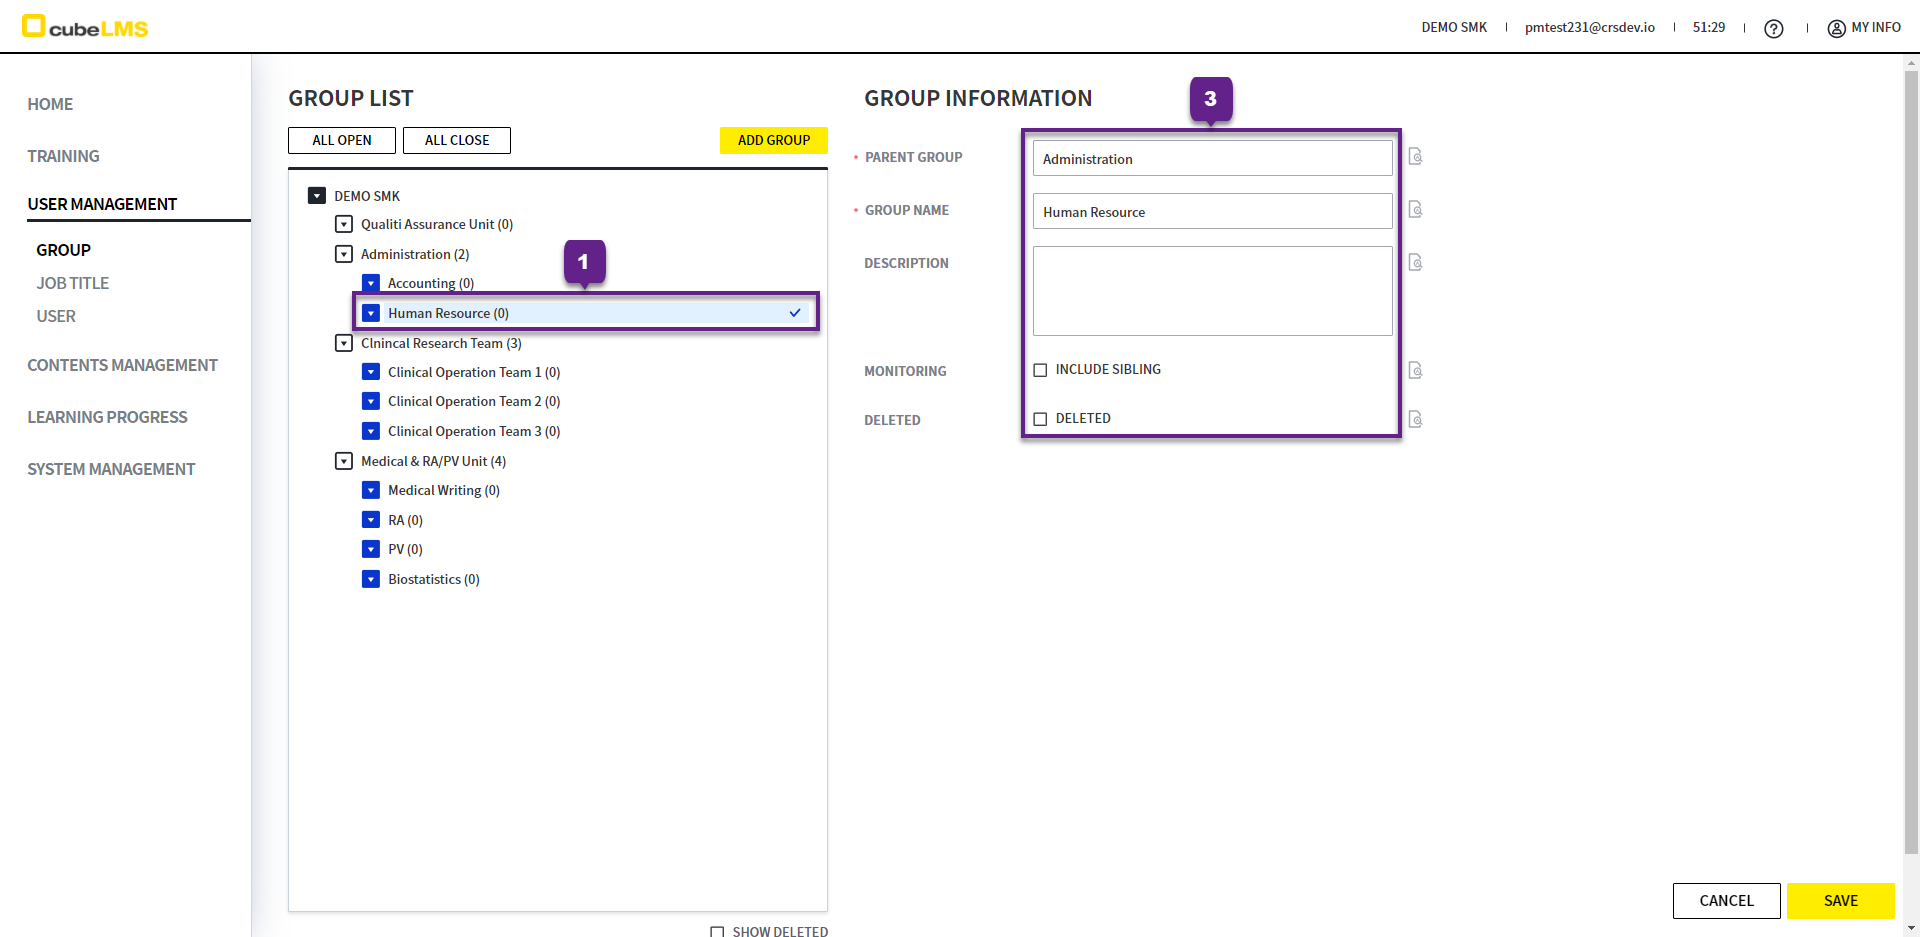Collapse the Administration group node
This screenshot has height=937, width=1920.
344,254
